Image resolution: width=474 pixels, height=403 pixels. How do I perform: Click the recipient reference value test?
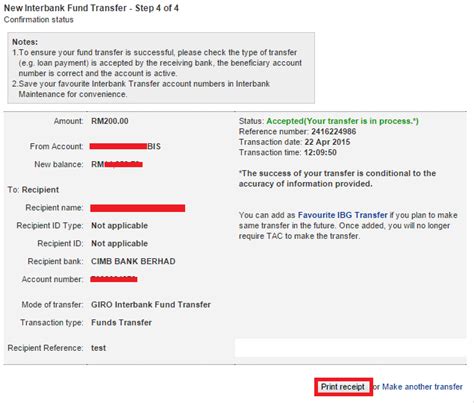[98, 348]
